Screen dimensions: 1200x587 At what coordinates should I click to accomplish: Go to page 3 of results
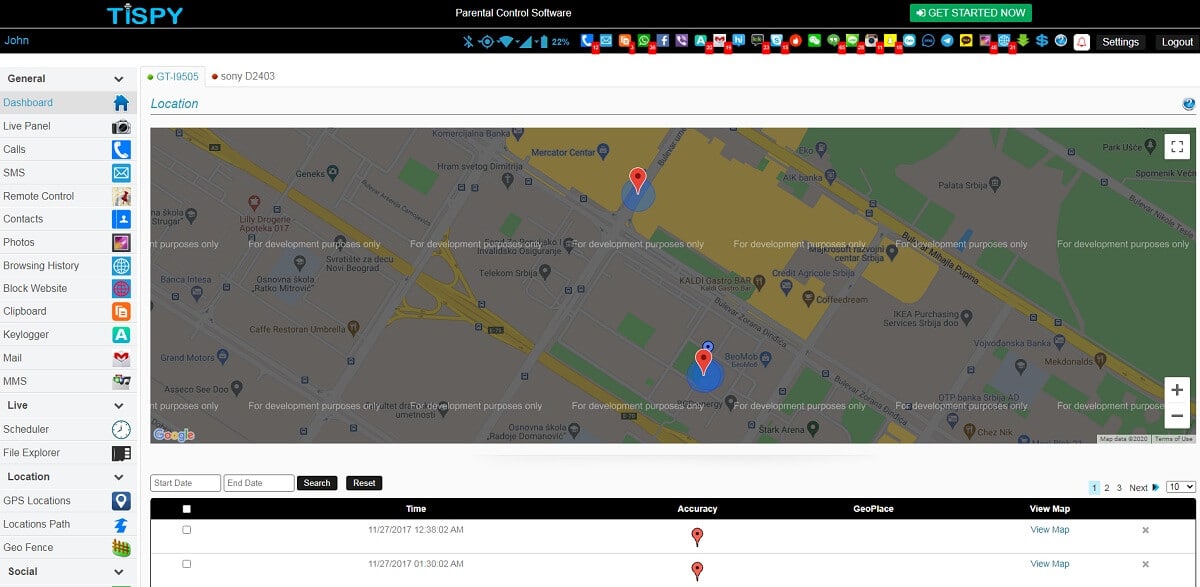point(1120,488)
